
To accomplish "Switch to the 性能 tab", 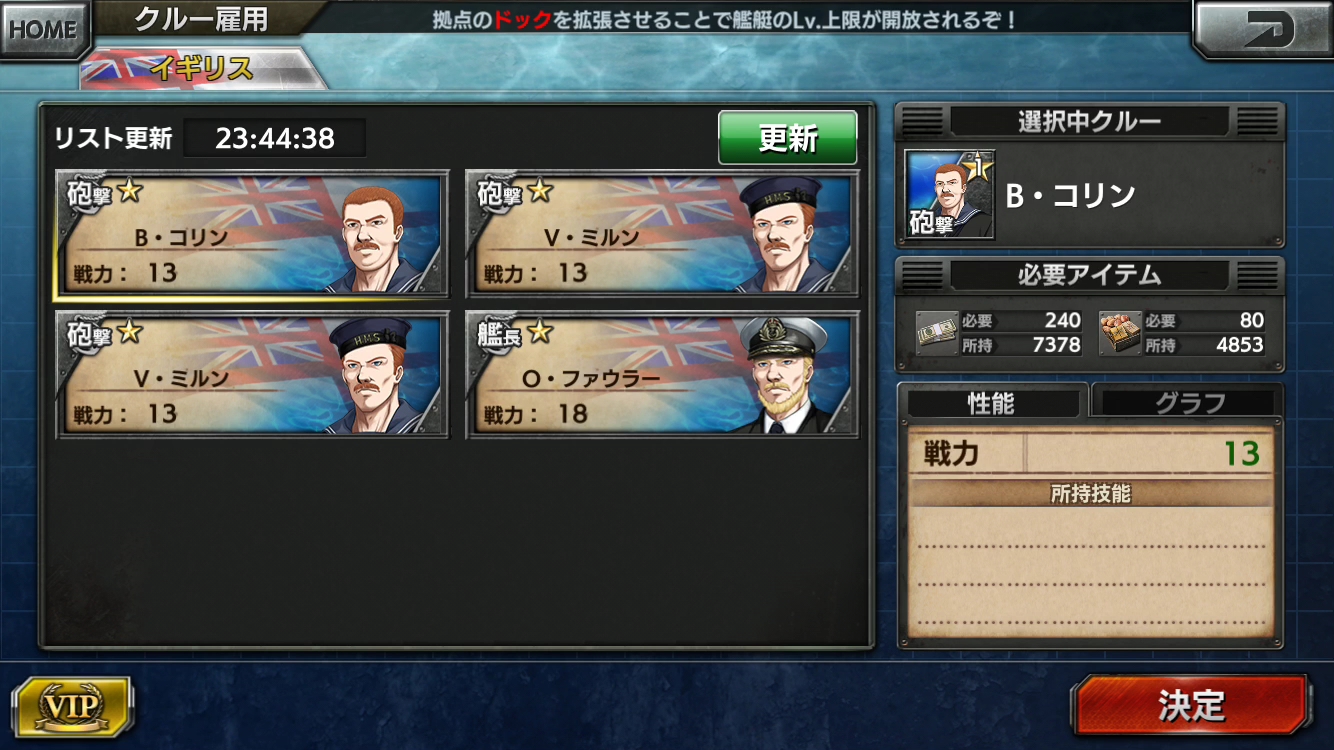I will 991,402.
